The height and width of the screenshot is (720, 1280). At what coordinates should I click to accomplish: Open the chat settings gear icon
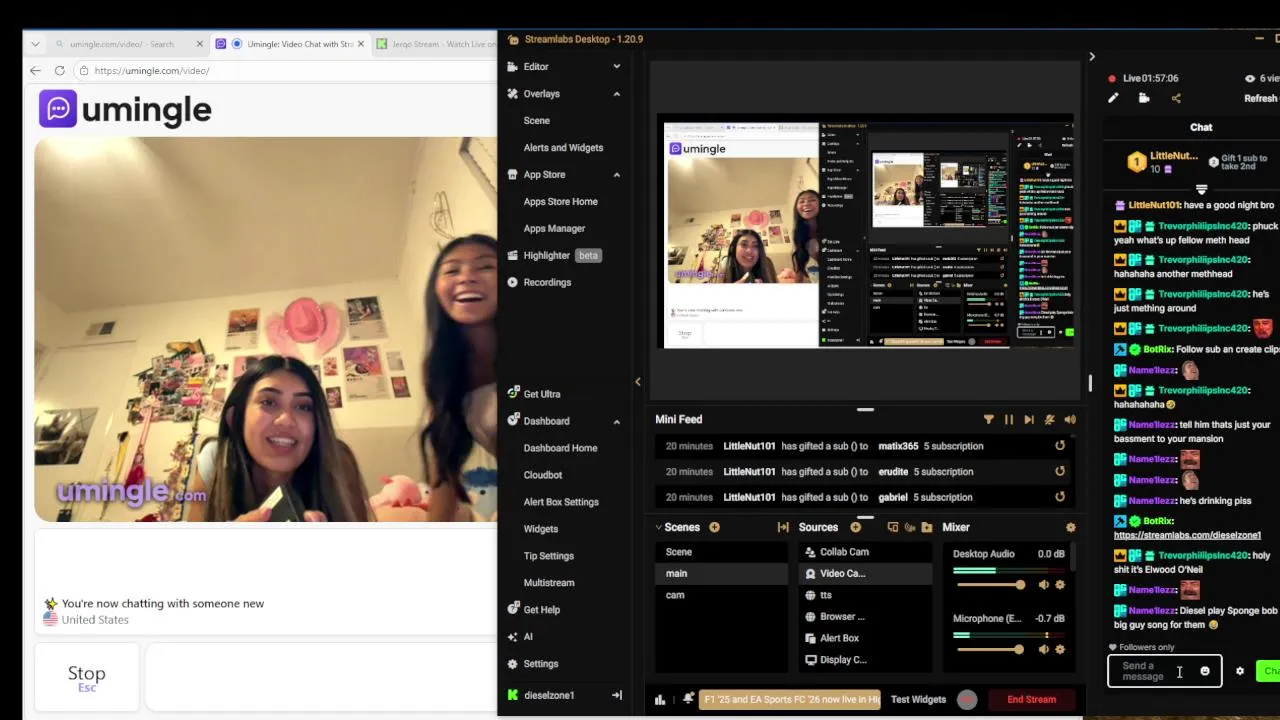(1240, 671)
